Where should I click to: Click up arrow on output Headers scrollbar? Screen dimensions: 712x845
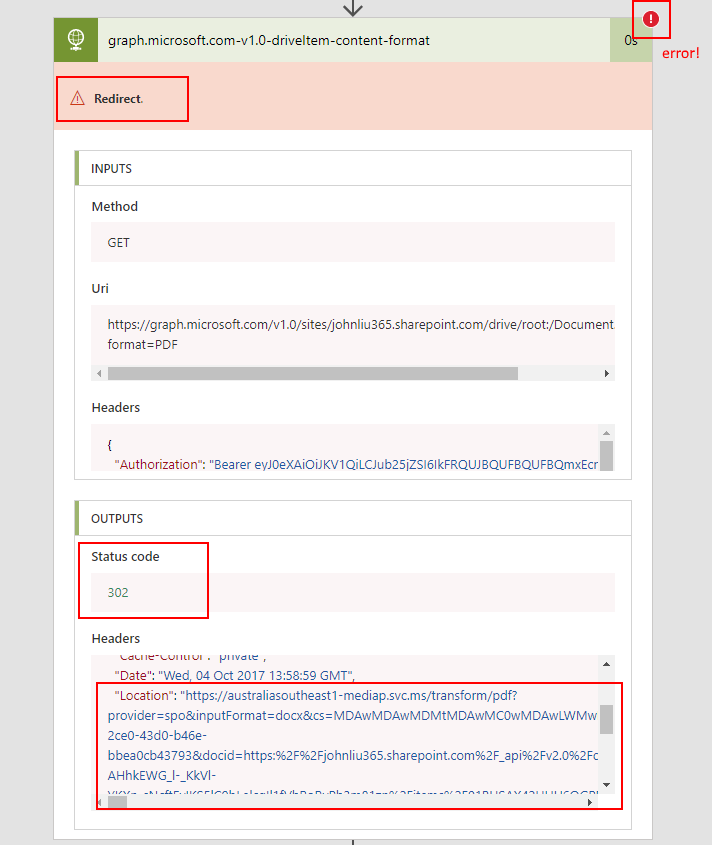[x=606, y=664]
